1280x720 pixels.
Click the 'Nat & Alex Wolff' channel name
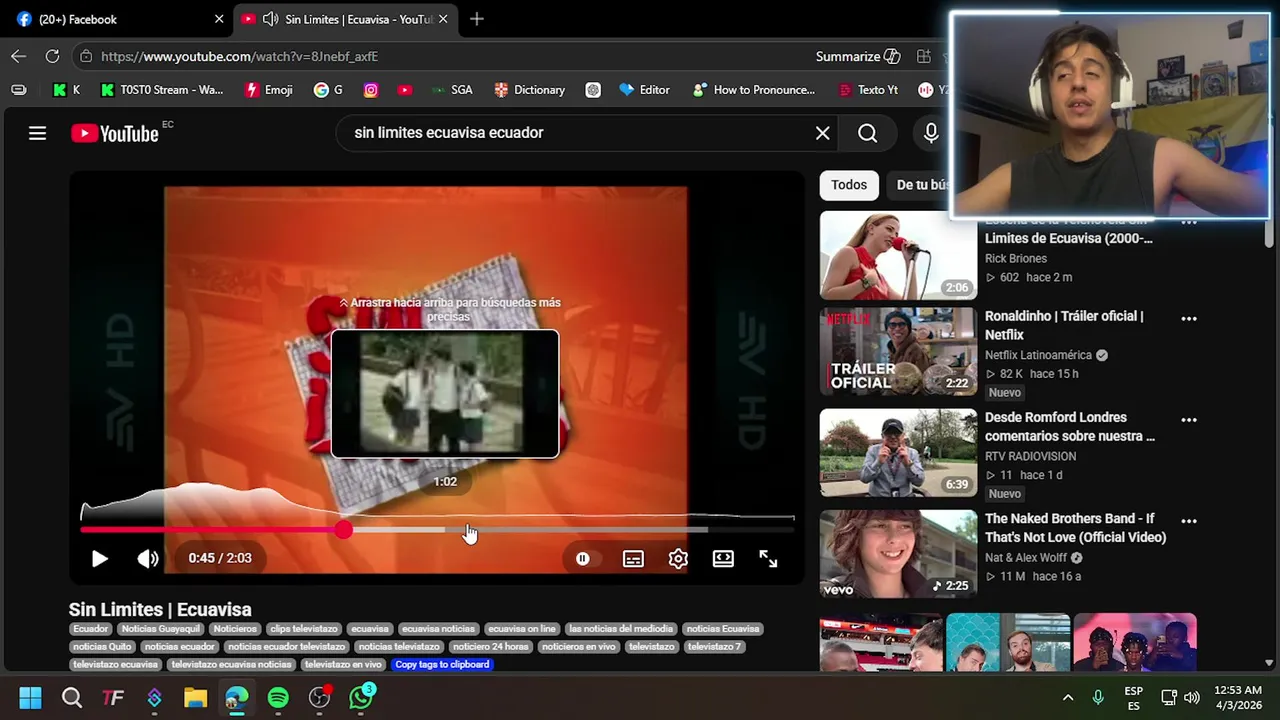click(x=1026, y=557)
